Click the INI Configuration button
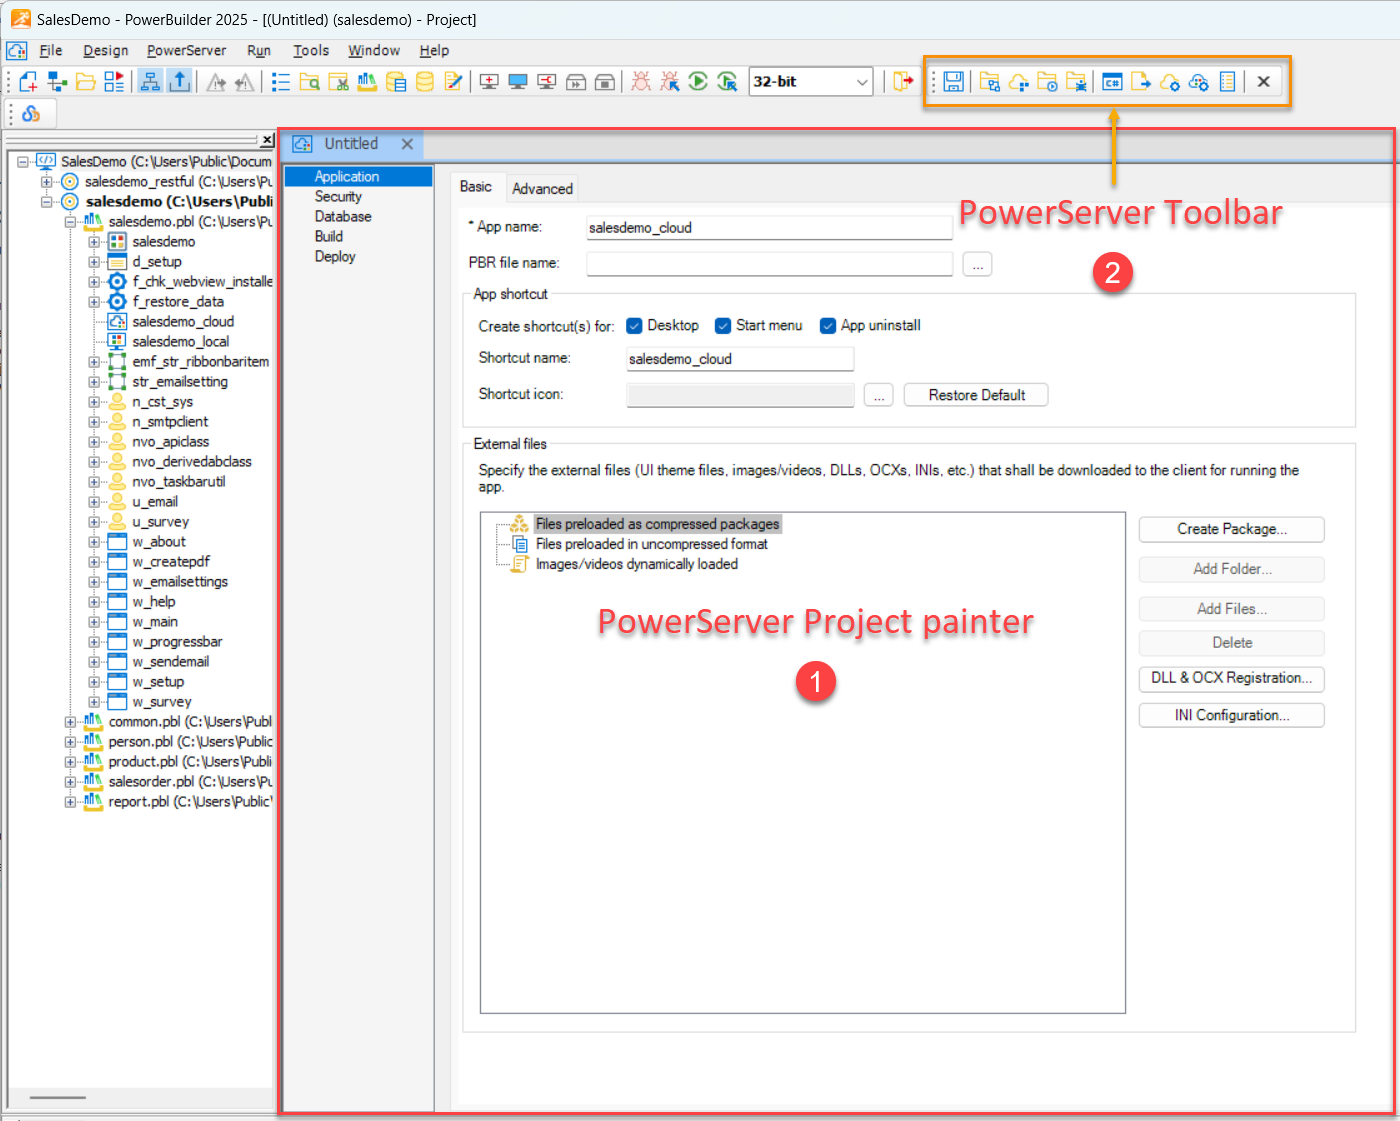Screen dimensions: 1400x1121 click(x=1231, y=715)
